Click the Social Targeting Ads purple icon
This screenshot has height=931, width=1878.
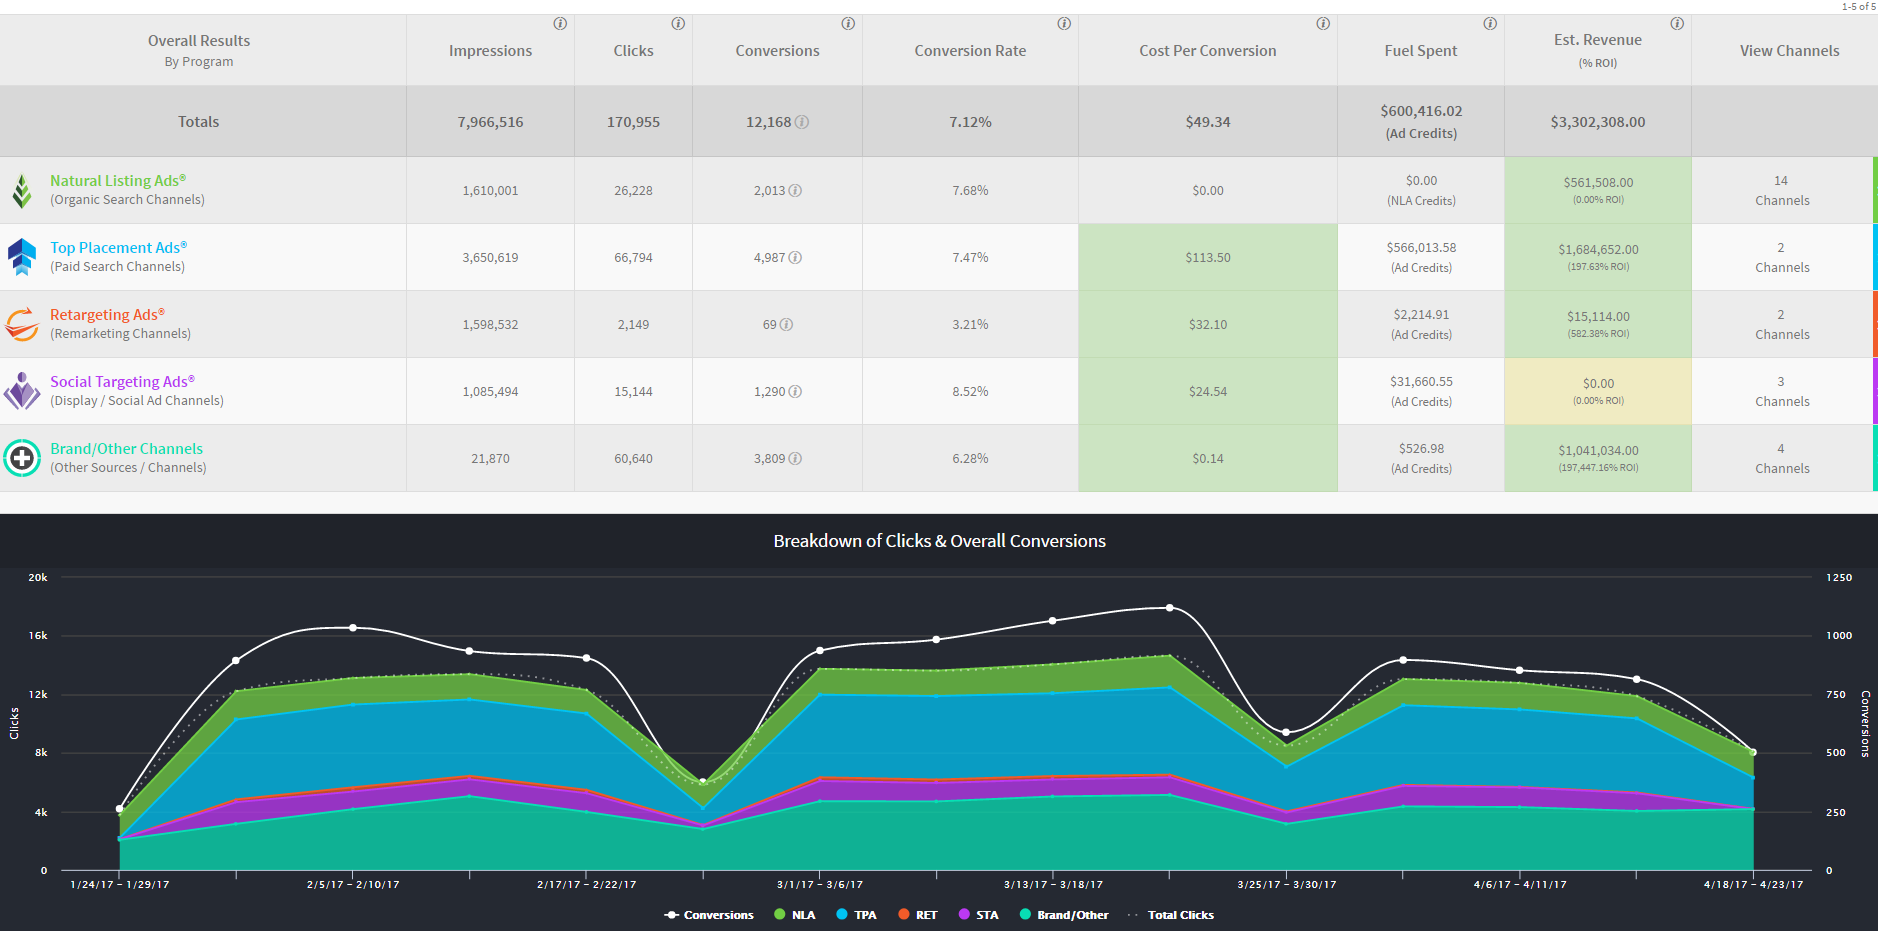22,391
